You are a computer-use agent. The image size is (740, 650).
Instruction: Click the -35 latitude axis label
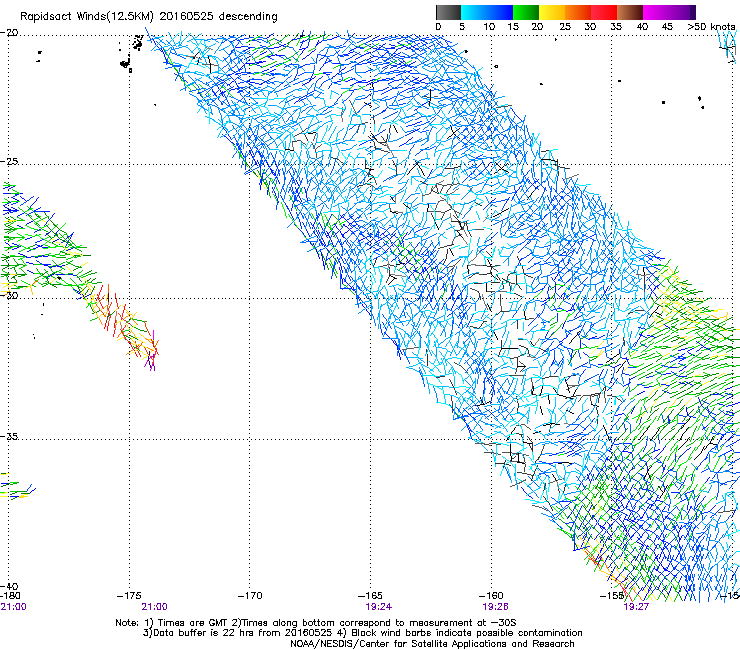(9, 436)
